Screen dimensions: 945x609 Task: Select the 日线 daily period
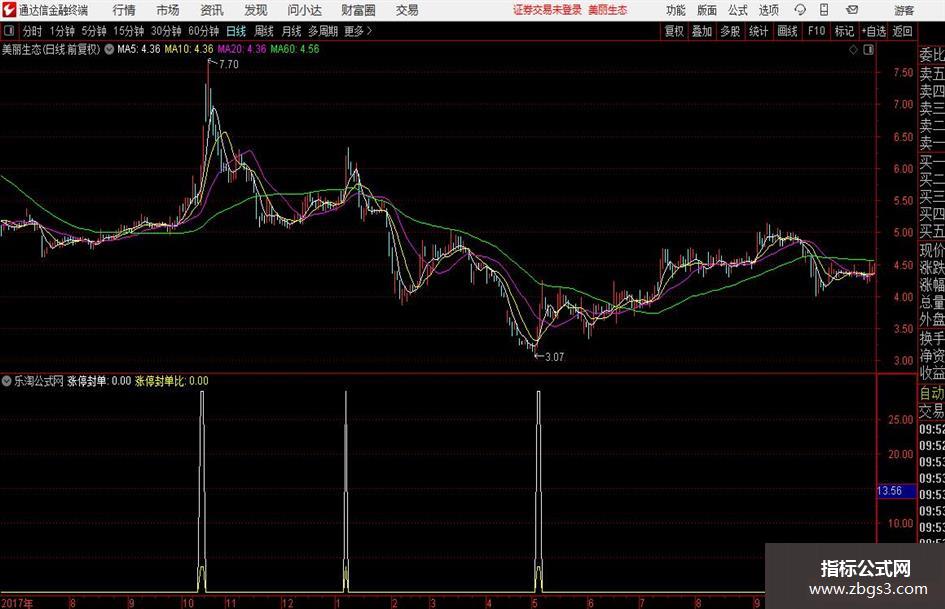tap(236, 31)
